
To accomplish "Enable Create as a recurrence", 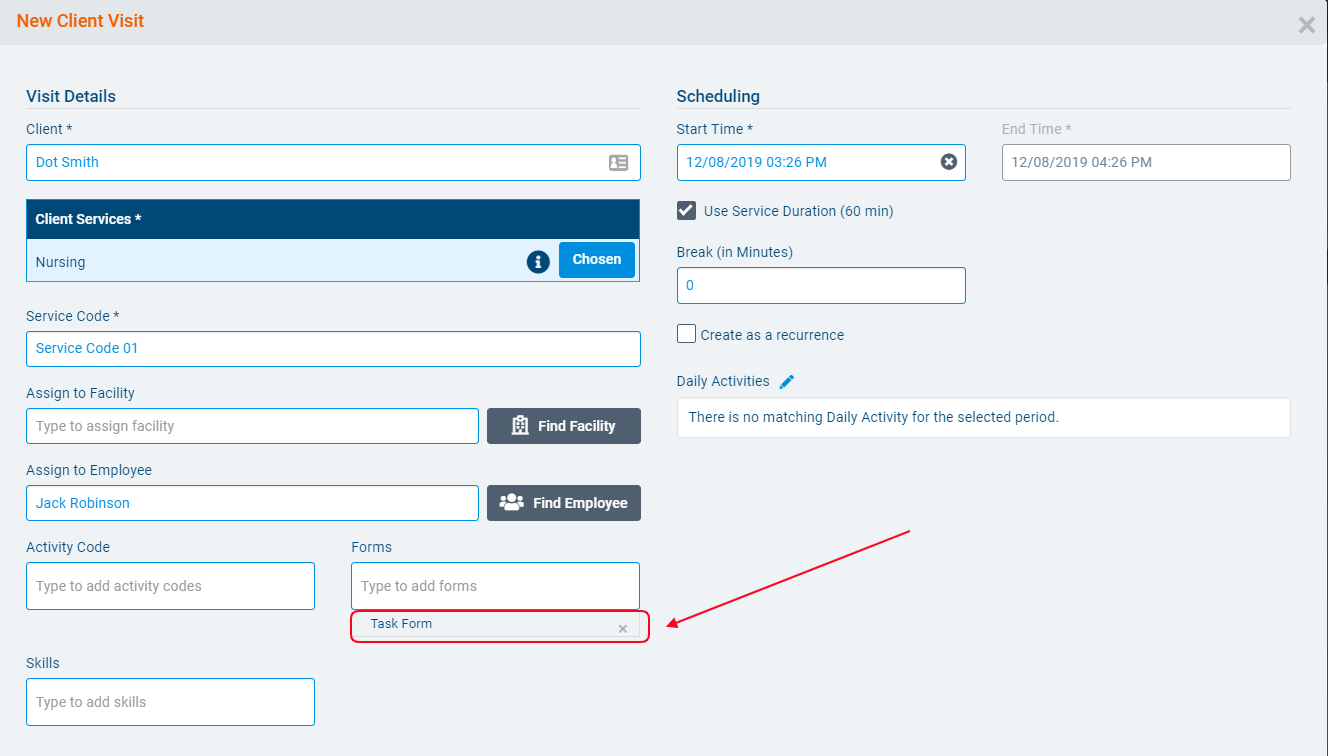I will 686,335.
